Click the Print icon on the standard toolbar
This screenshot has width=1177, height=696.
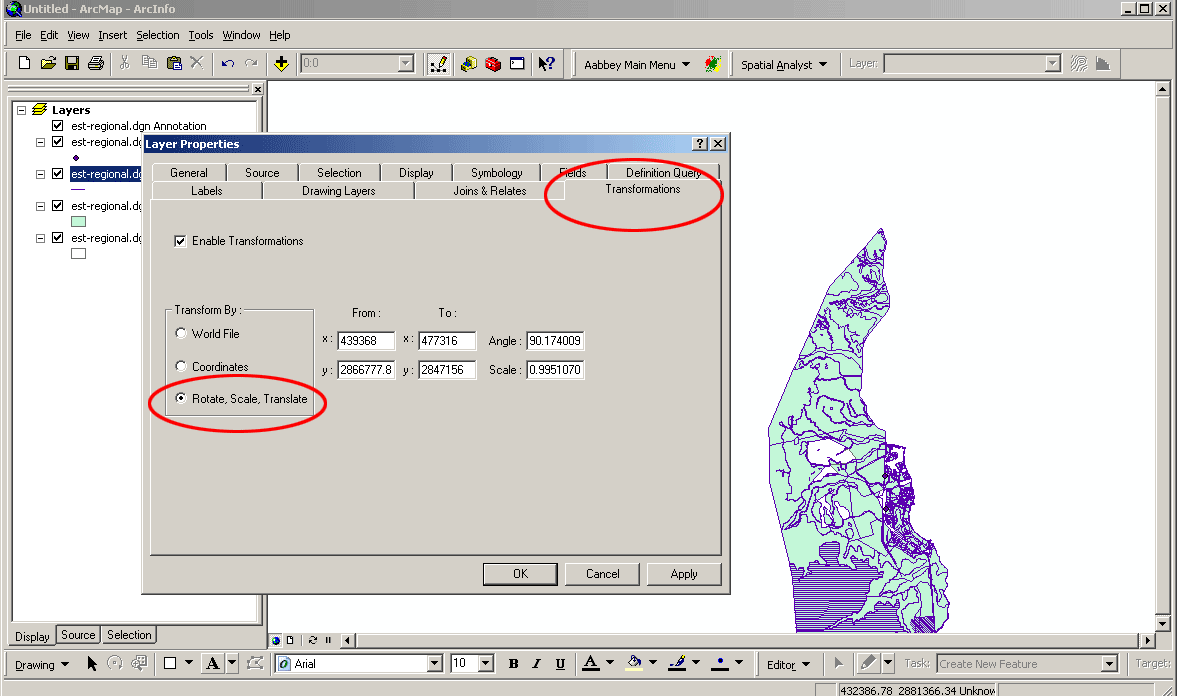(x=95, y=63)
